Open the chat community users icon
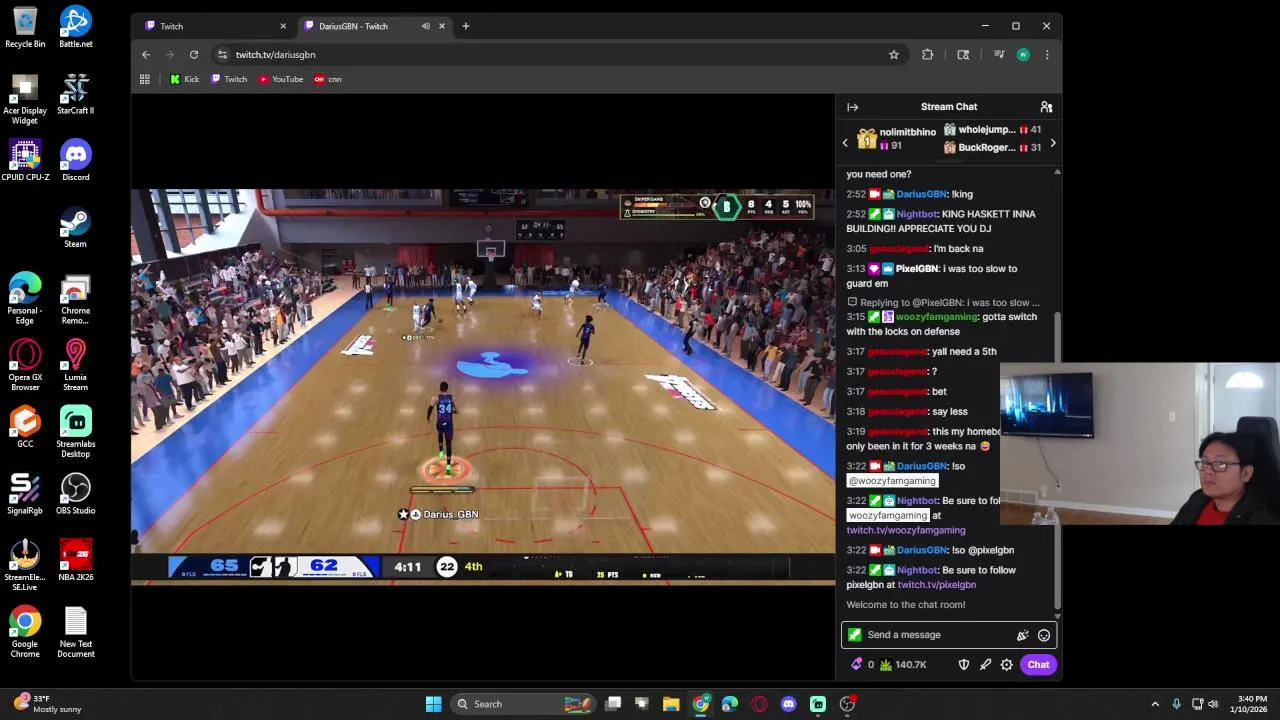The width and height of the screenshot is (1280, 720). 1046,107
